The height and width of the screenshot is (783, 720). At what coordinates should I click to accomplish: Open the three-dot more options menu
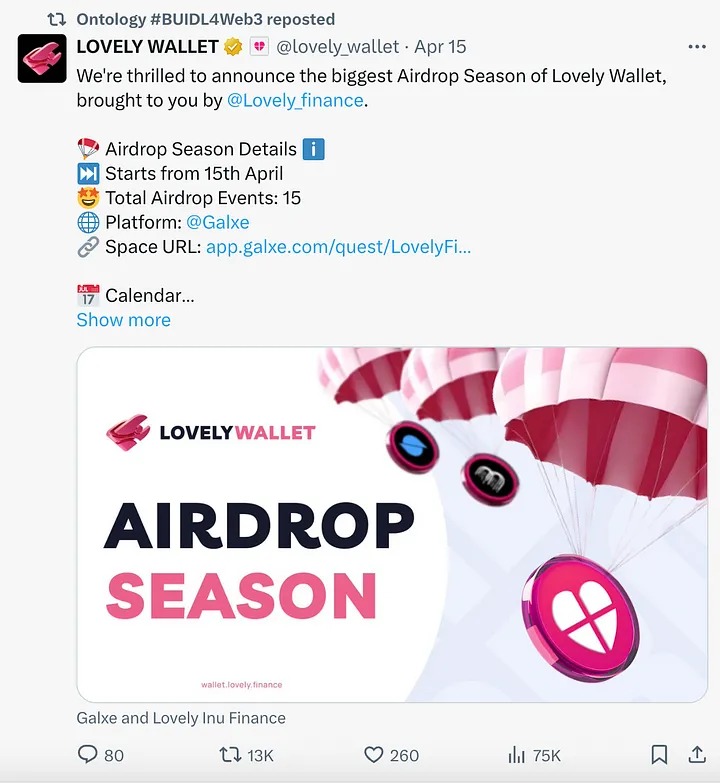click(x=697, y=47)
